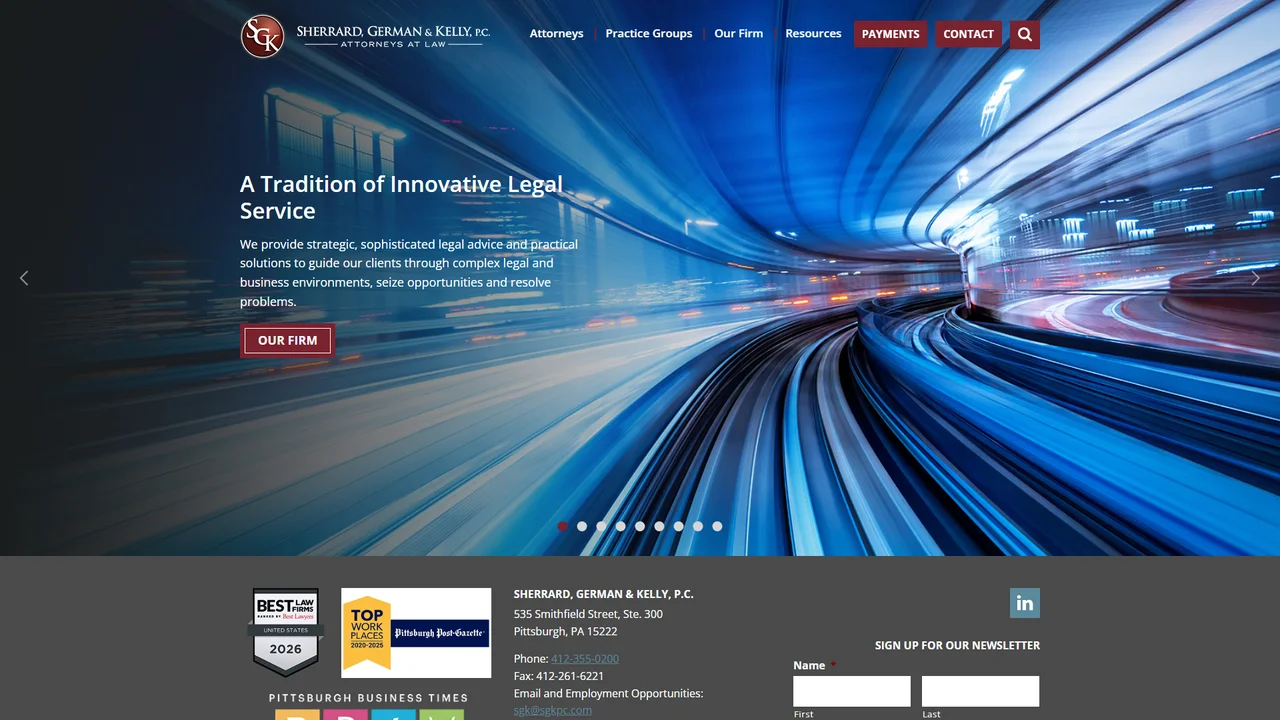
Task: Open the Best Law Firms 2026 badge
Action: click(286, 632)
